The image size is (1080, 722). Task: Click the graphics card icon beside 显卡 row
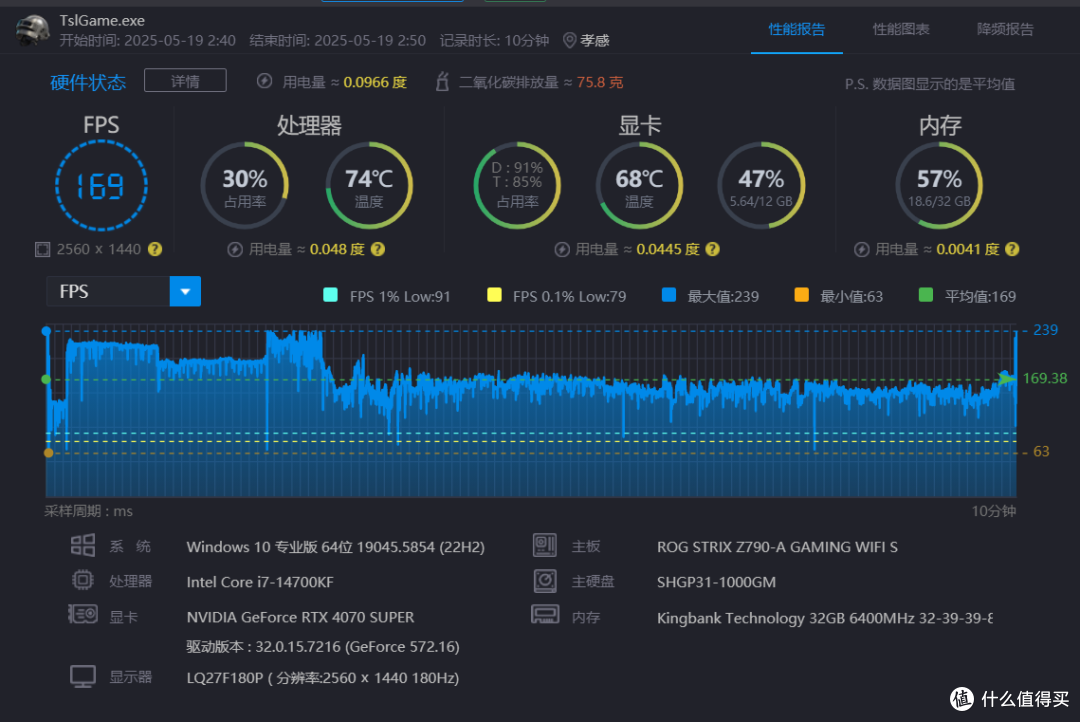click(x=83, y=614)
